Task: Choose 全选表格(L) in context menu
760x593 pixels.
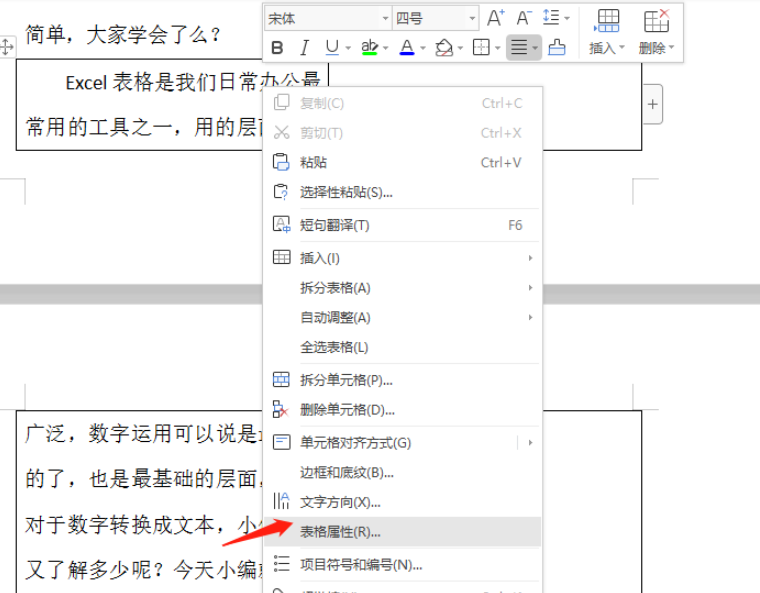Action: pos(402,347)
